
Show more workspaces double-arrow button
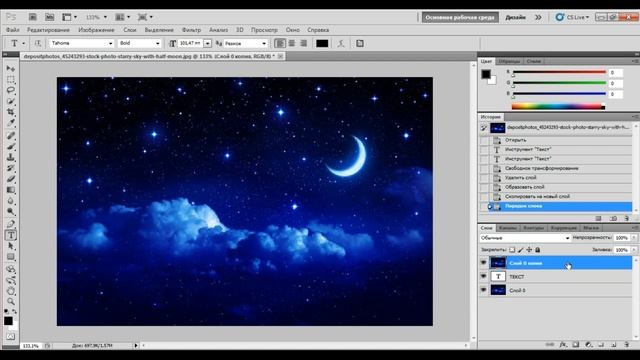pos(538,17)
